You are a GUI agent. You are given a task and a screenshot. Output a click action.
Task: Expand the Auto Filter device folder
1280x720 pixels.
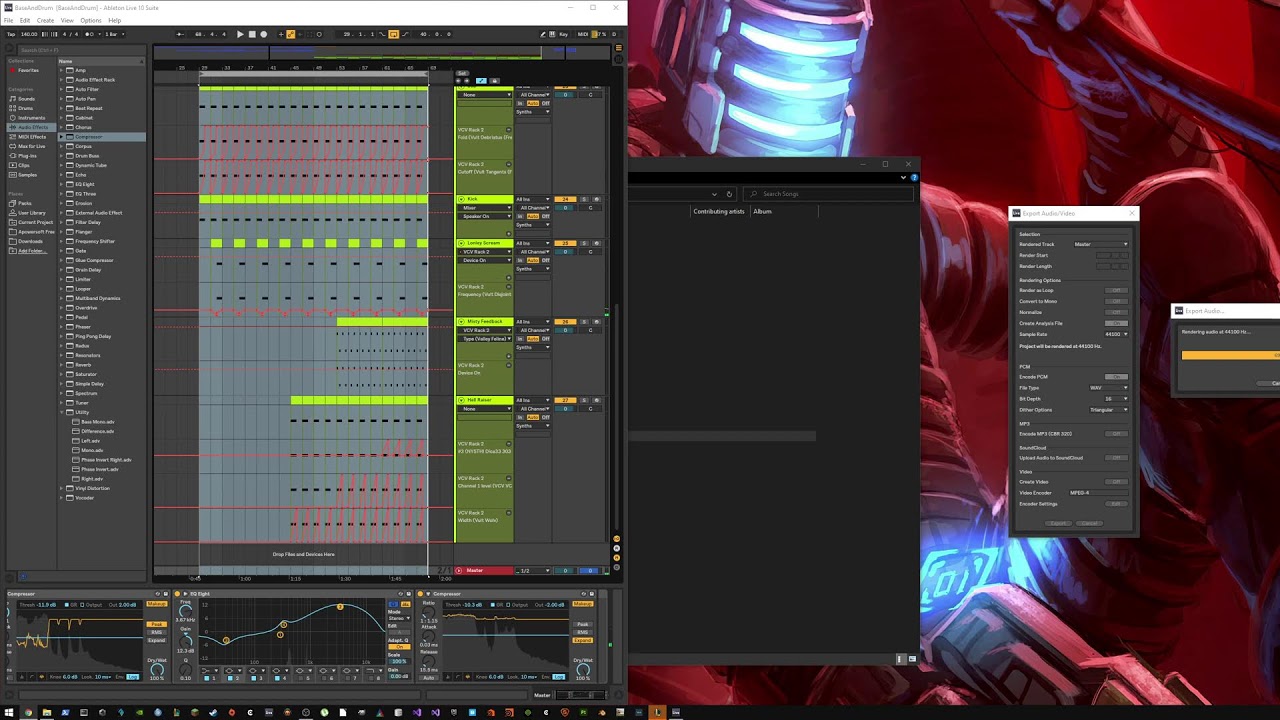(62, 89)
